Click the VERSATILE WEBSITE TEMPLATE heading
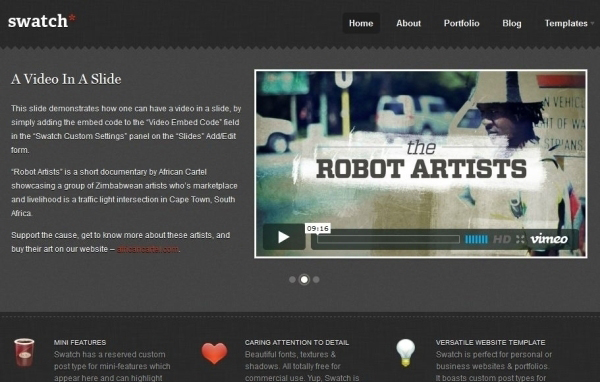The image size is (600, 382). [491, 343]
